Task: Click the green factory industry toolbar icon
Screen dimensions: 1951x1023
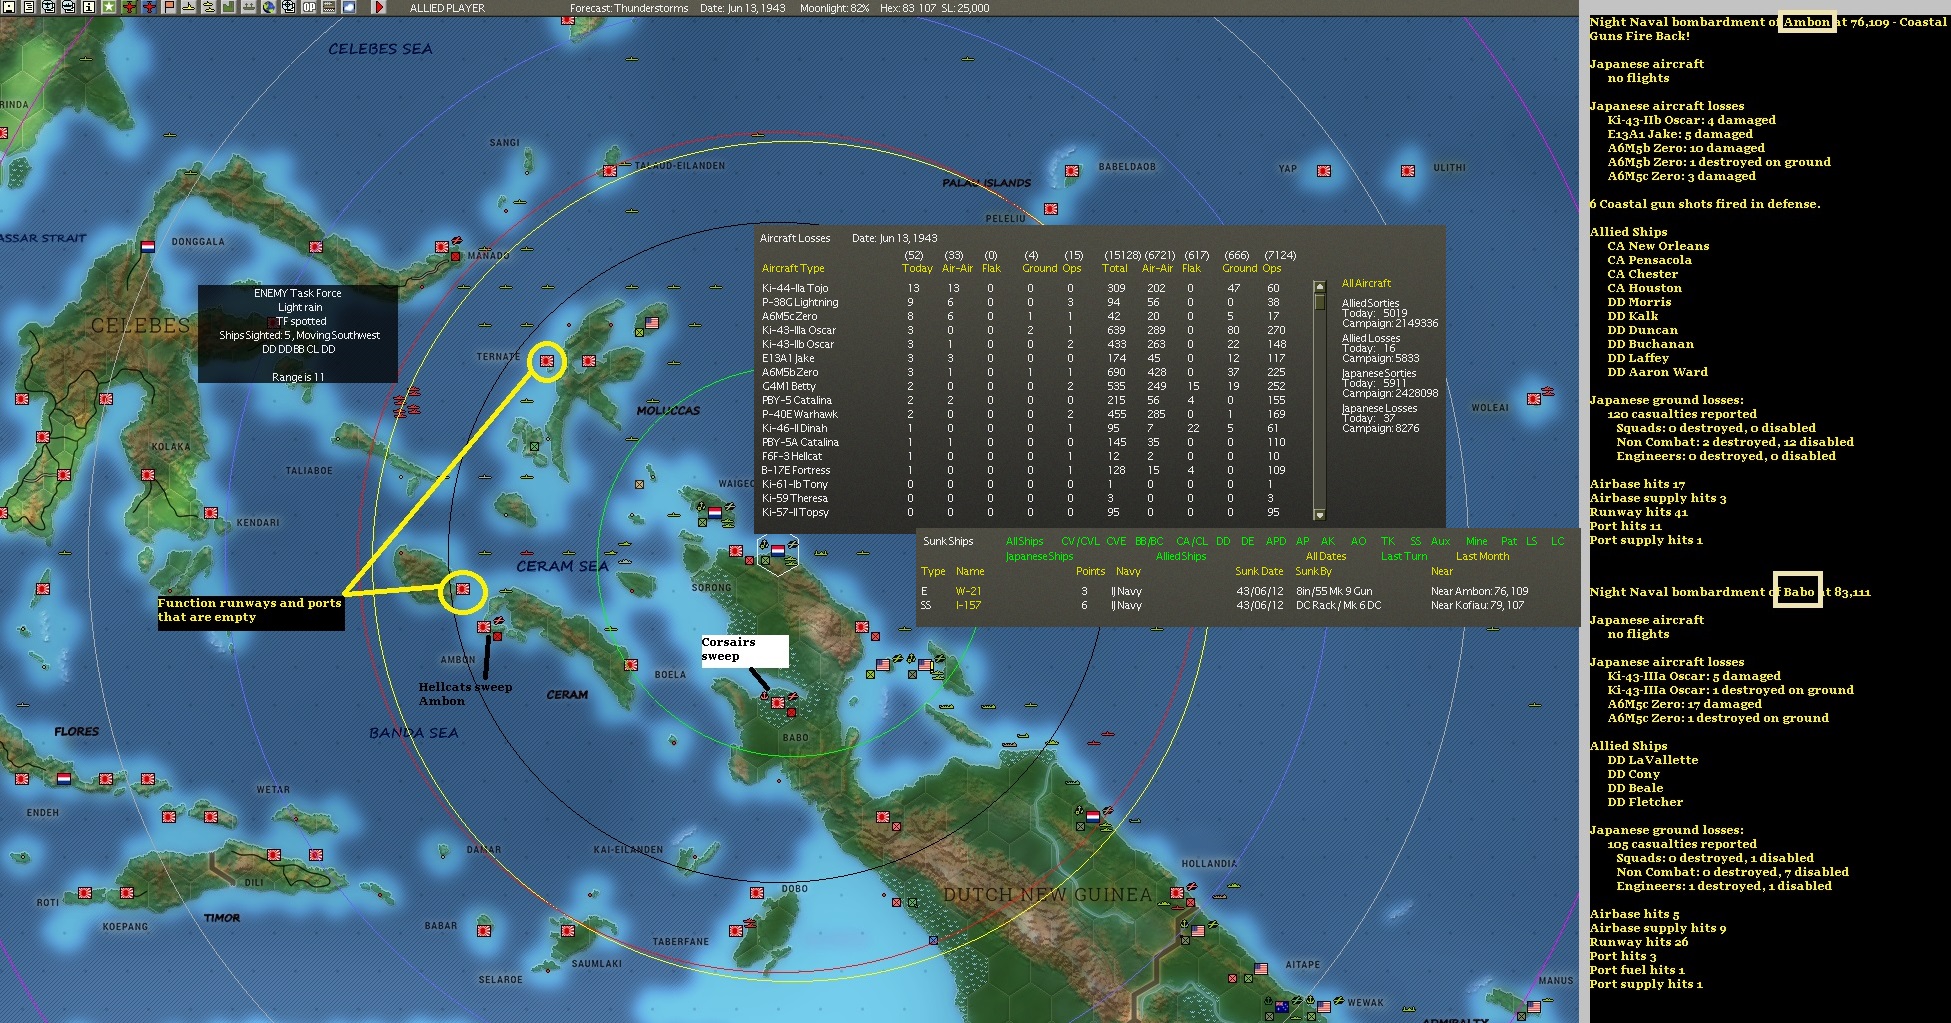Action: pyautogui.click(x=228, y=7)
